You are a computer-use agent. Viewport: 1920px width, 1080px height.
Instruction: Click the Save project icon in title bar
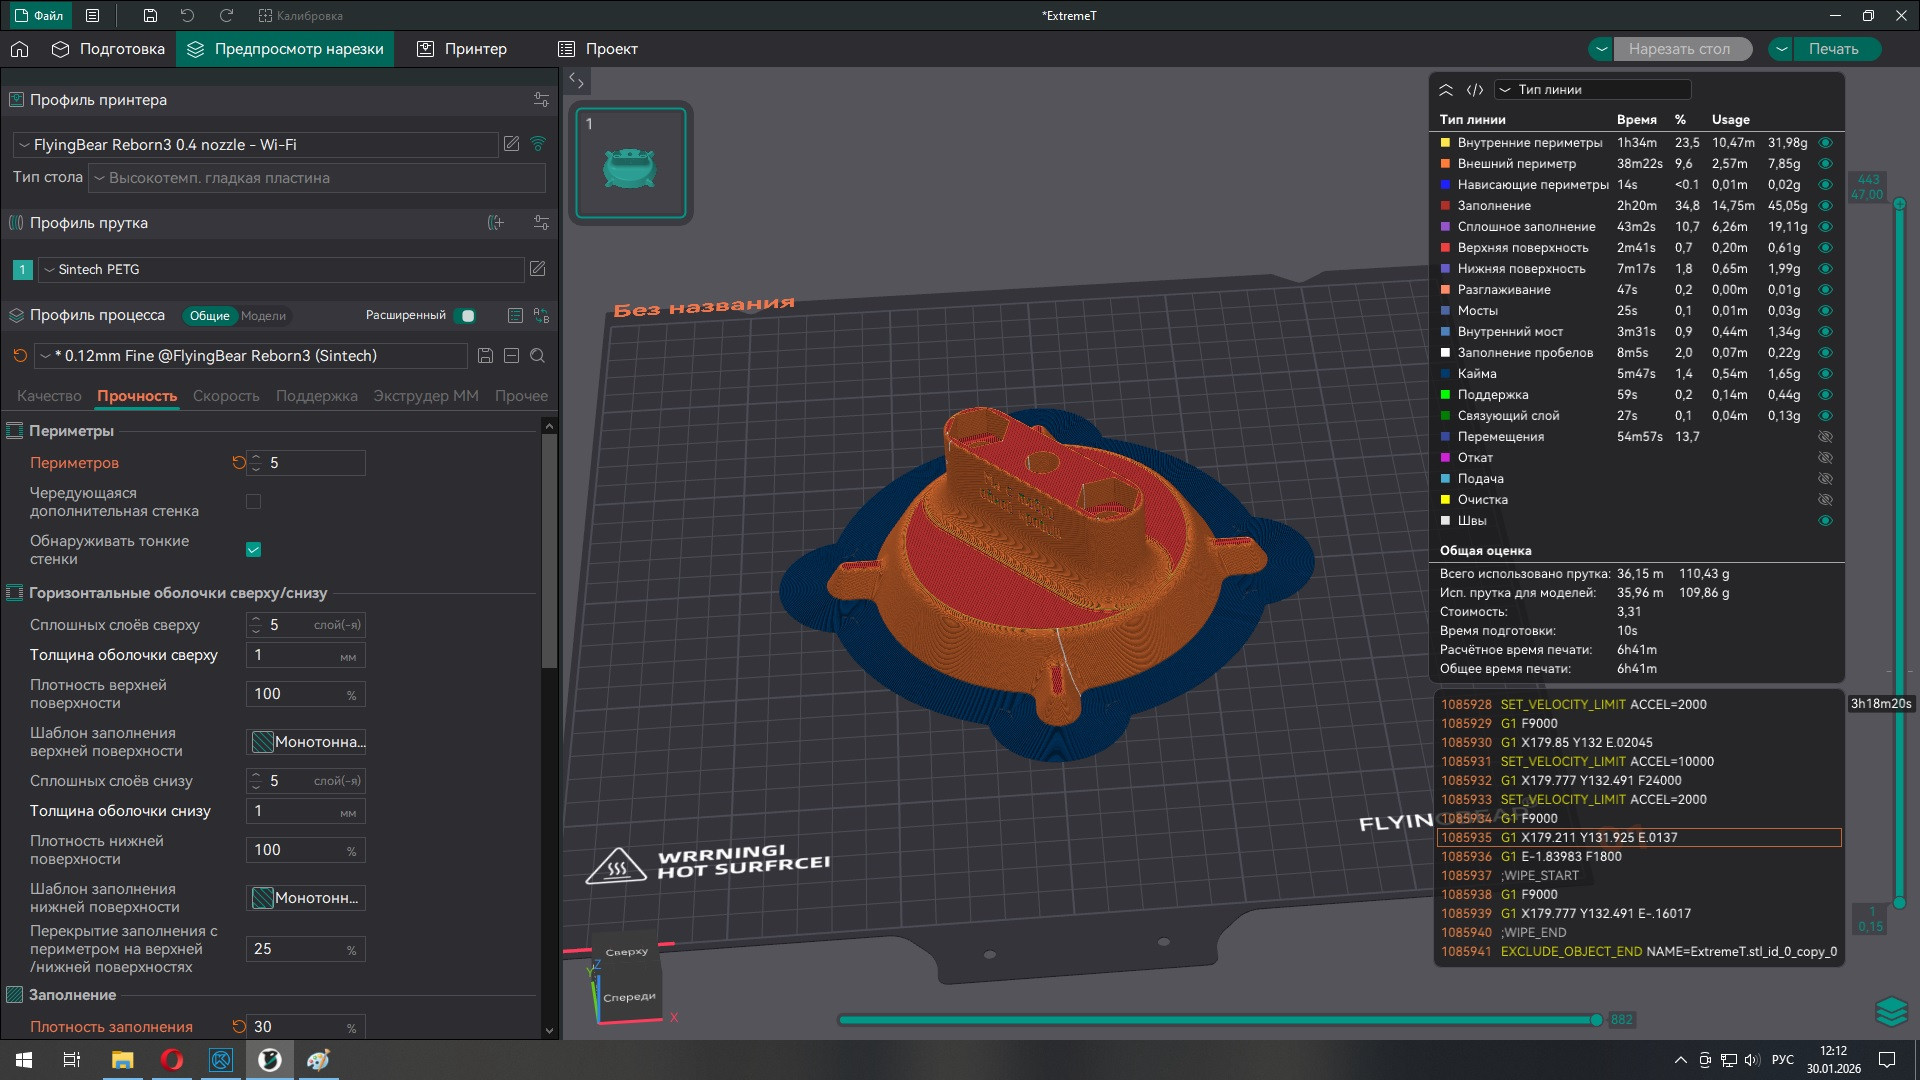[x=150, y=15]
